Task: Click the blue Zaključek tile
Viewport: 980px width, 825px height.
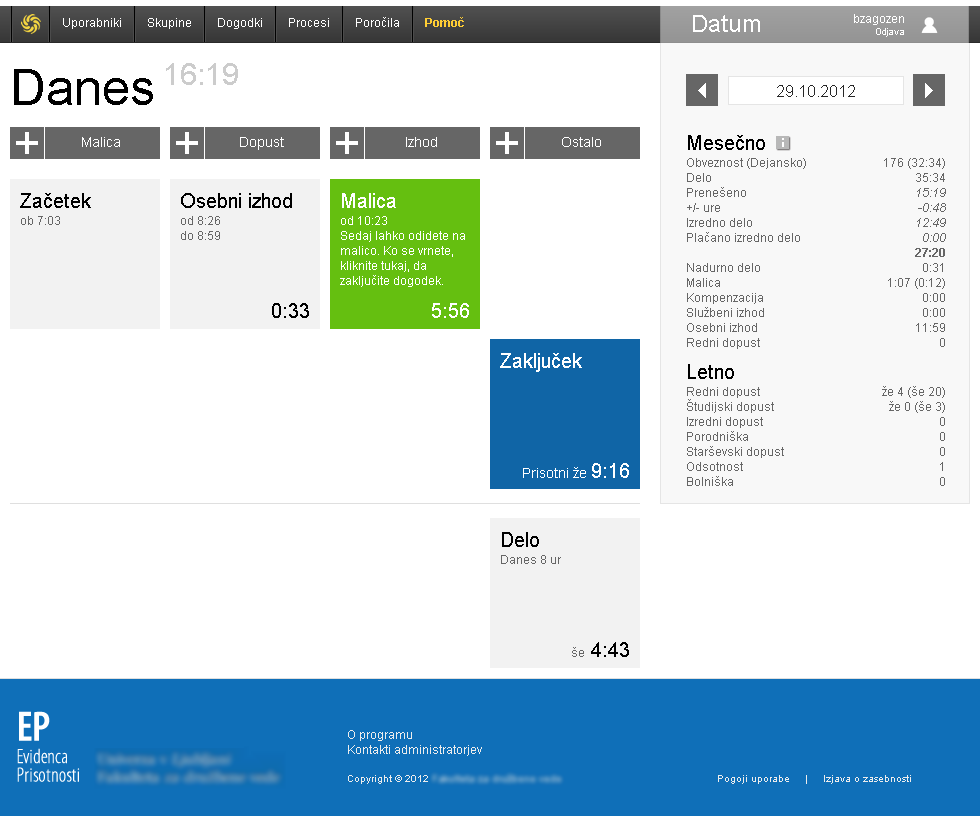Action: tap(565, 414)
